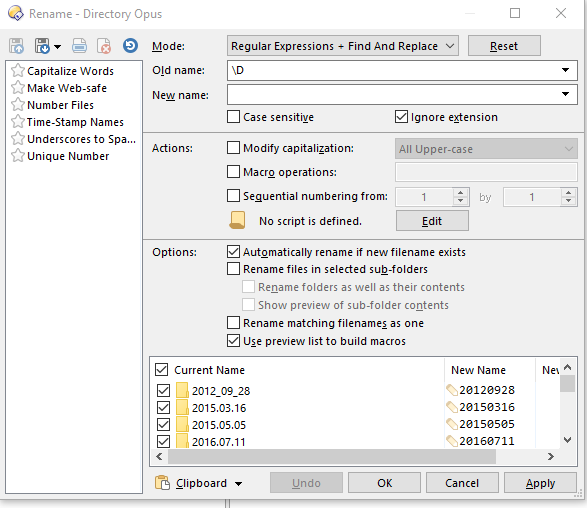Viewport: 587px width, 508px height.
Task: Click the Reset button
Action: tap(504, 46)
